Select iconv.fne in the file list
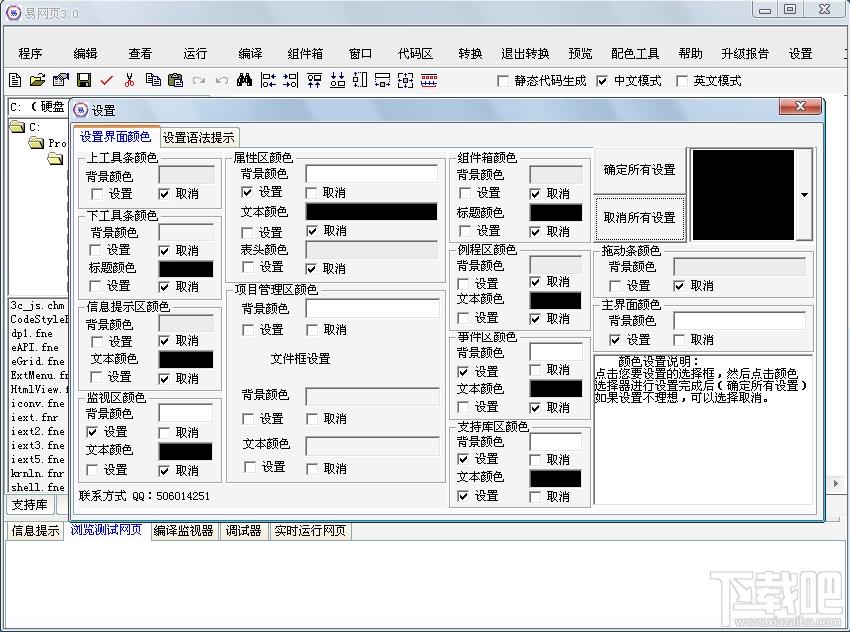Viewport: 850px width, 632px height. [38, 403]
